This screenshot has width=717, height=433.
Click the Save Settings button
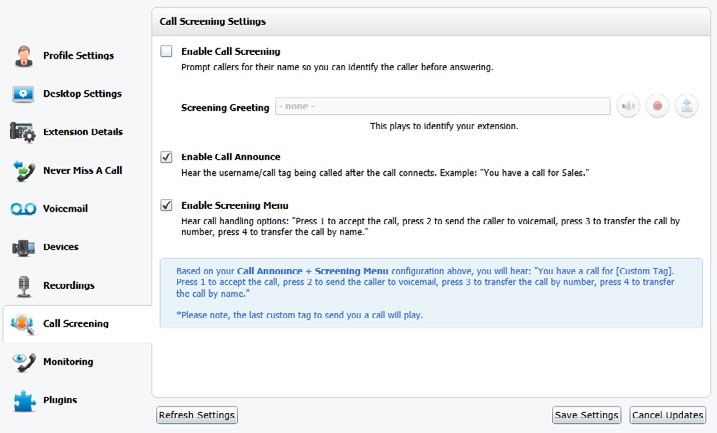coord(586,415)
